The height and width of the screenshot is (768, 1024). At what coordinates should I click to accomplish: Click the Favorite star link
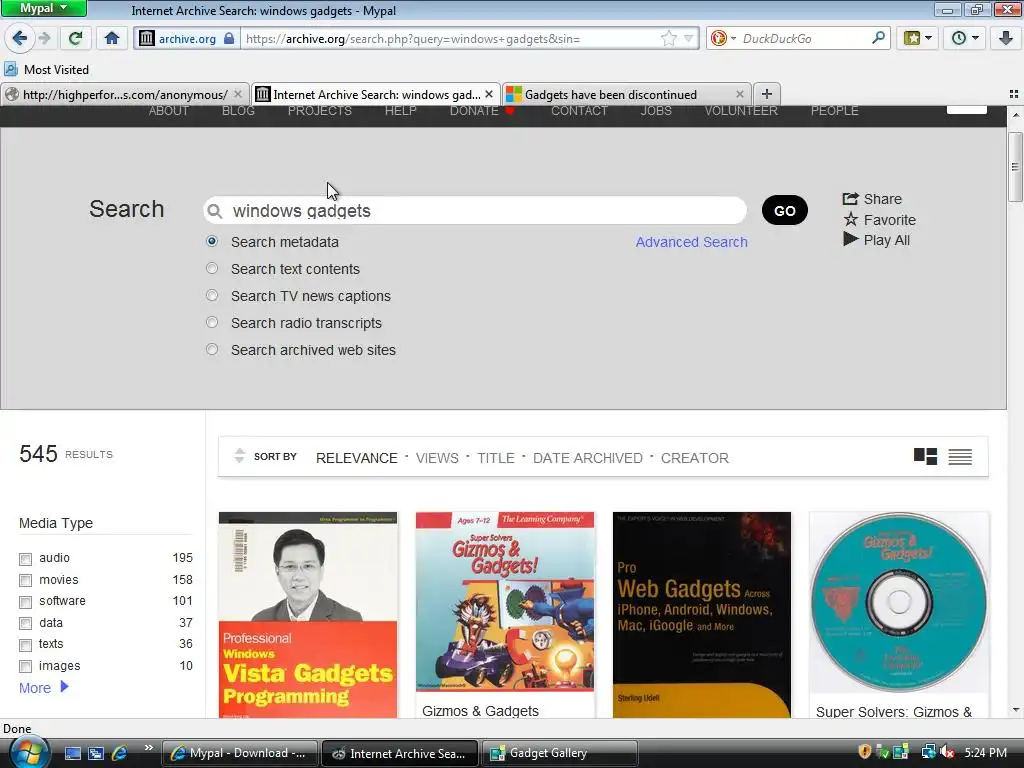click(x=879, y=220)
